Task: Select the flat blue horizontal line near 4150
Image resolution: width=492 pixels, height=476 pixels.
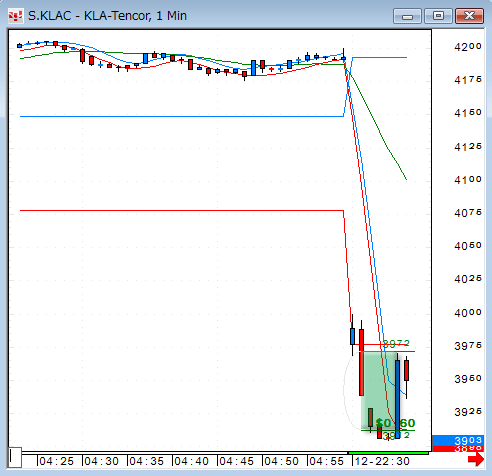Action: click(x=182, y=116)
